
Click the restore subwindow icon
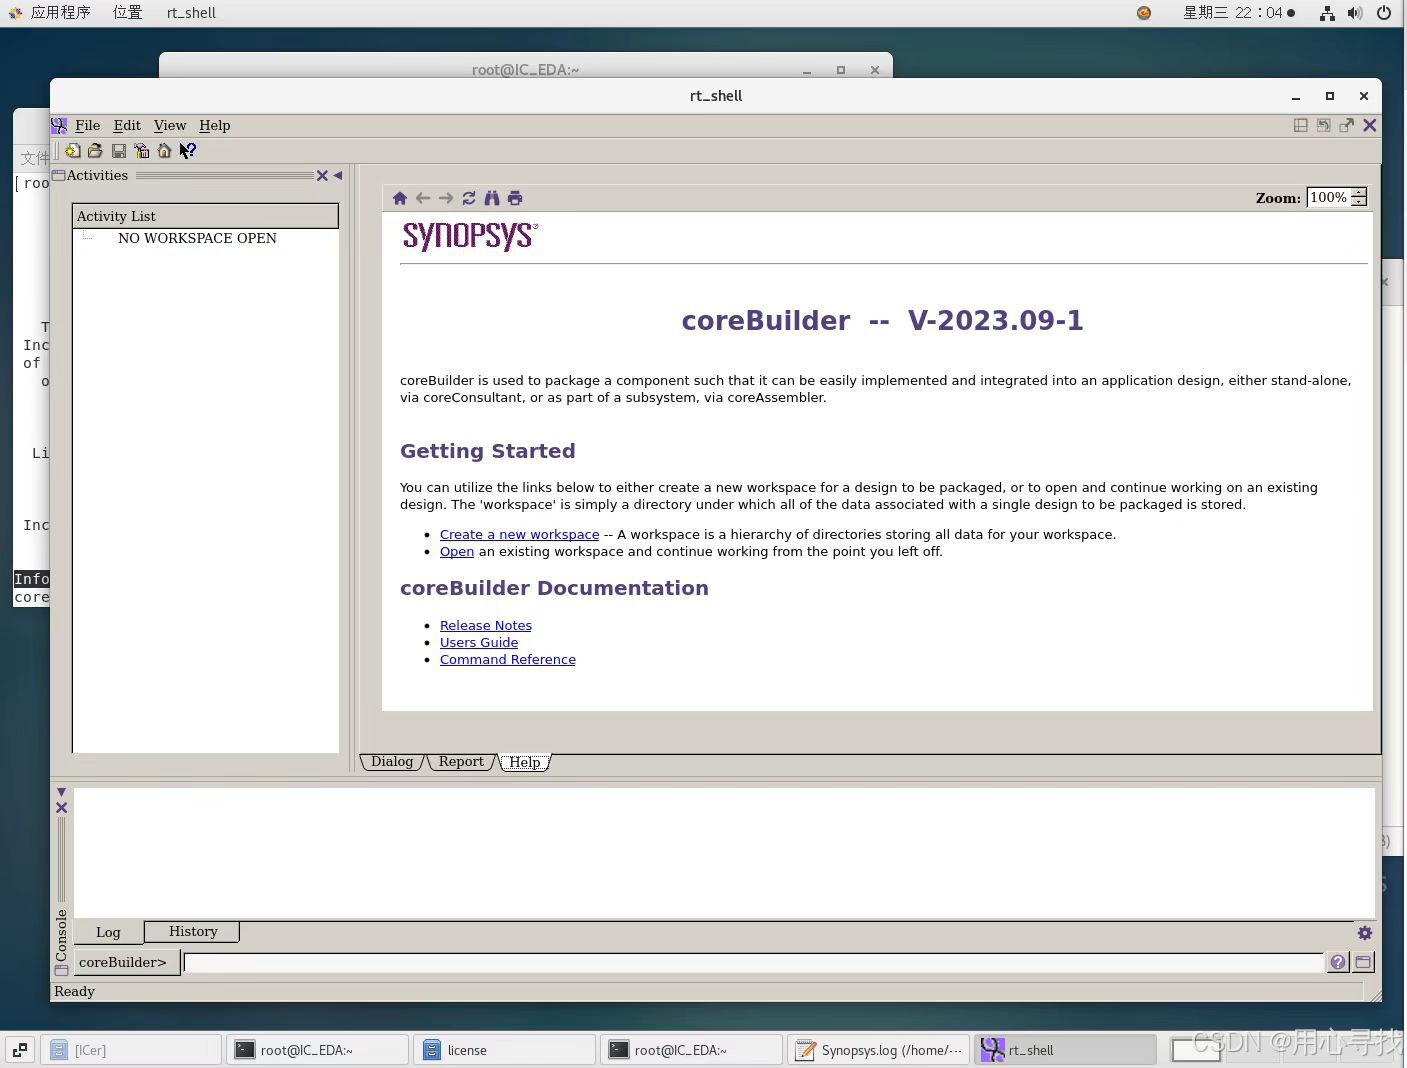click(1324, 125)
